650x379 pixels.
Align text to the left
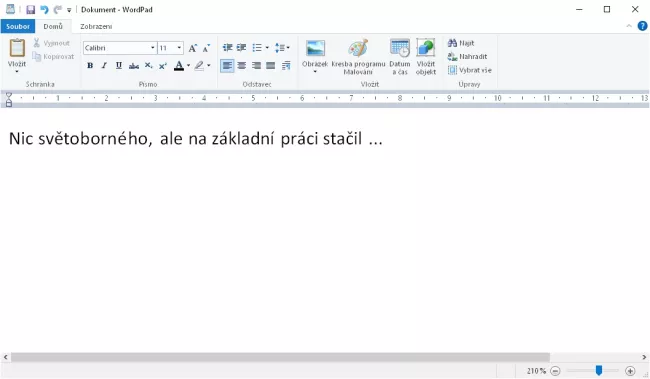pos(227,66)
